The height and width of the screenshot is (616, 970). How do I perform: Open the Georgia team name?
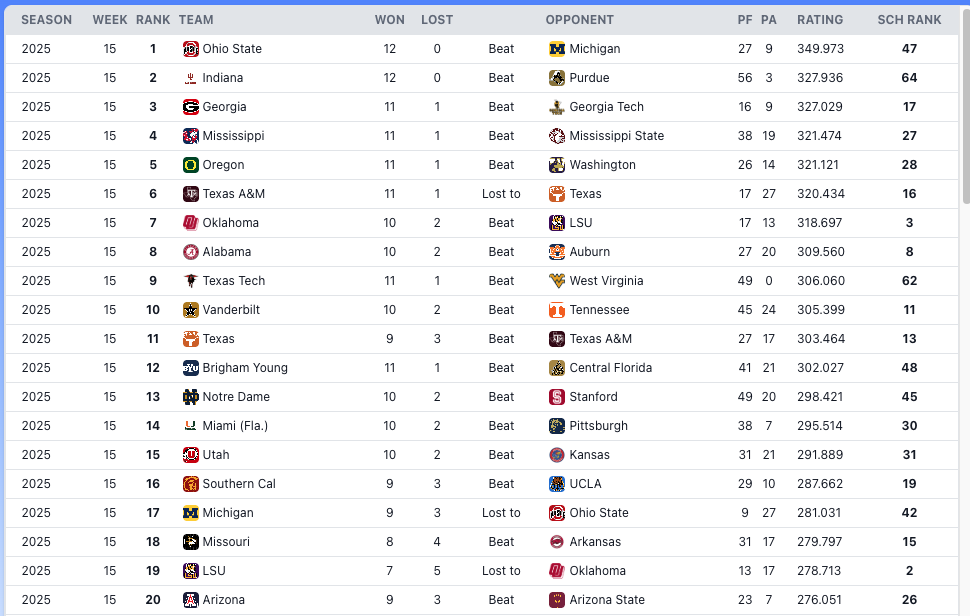224,107
